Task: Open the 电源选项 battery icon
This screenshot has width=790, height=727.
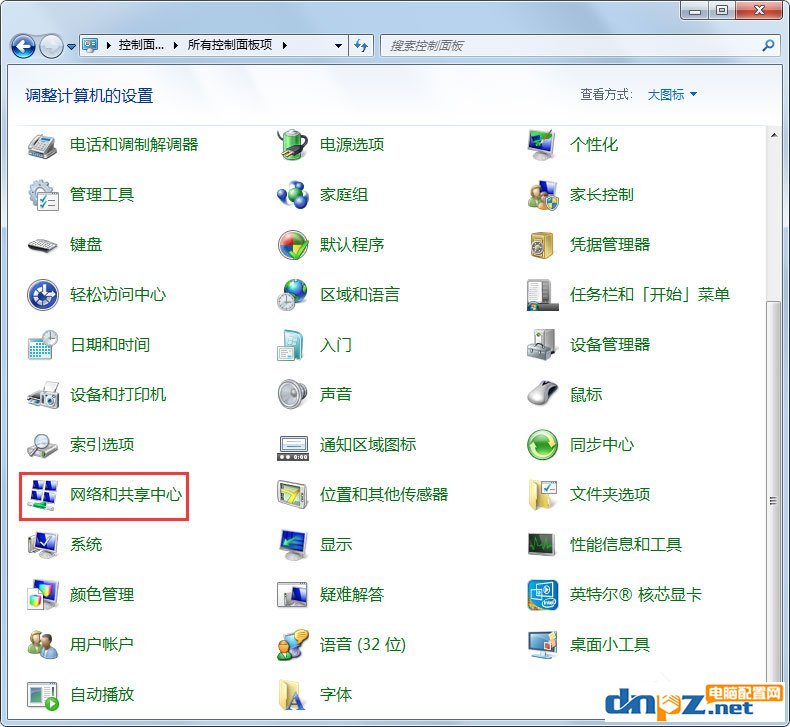Action: tap(293, 145)
